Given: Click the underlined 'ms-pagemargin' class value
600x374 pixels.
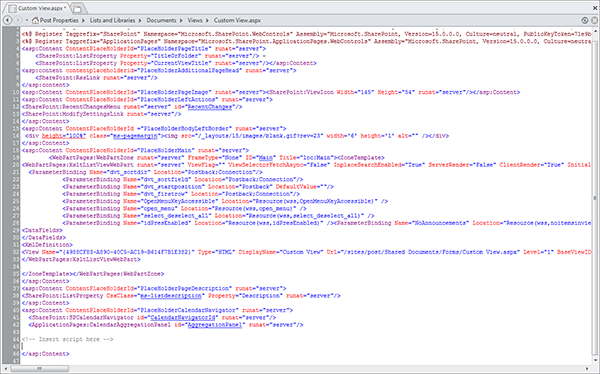Looking at the screenshot, I should [135, 136].
